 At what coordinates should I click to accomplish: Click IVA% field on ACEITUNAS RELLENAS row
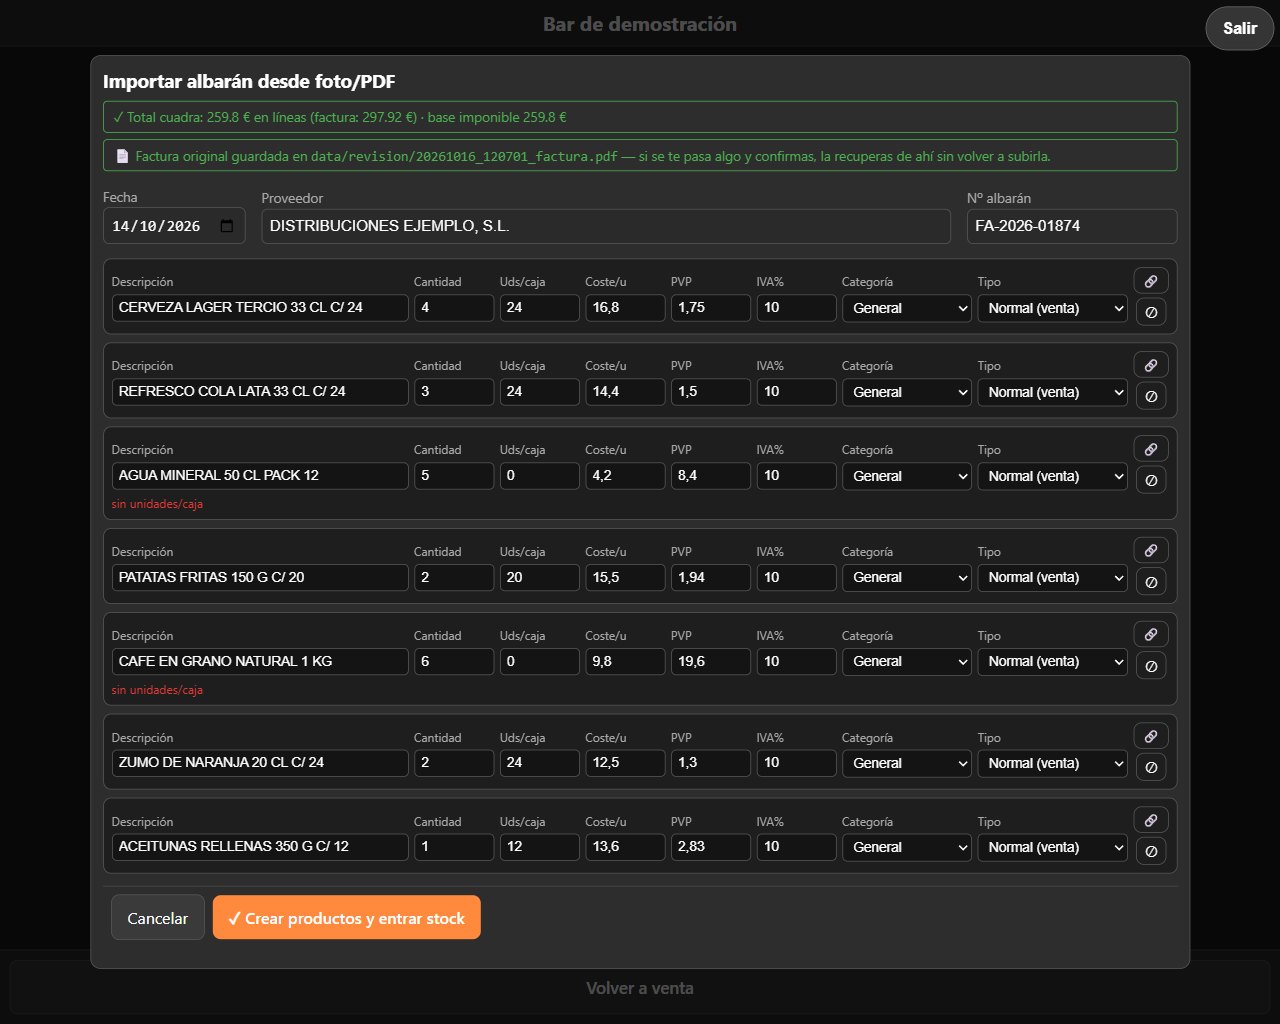(x=796, y=847)
